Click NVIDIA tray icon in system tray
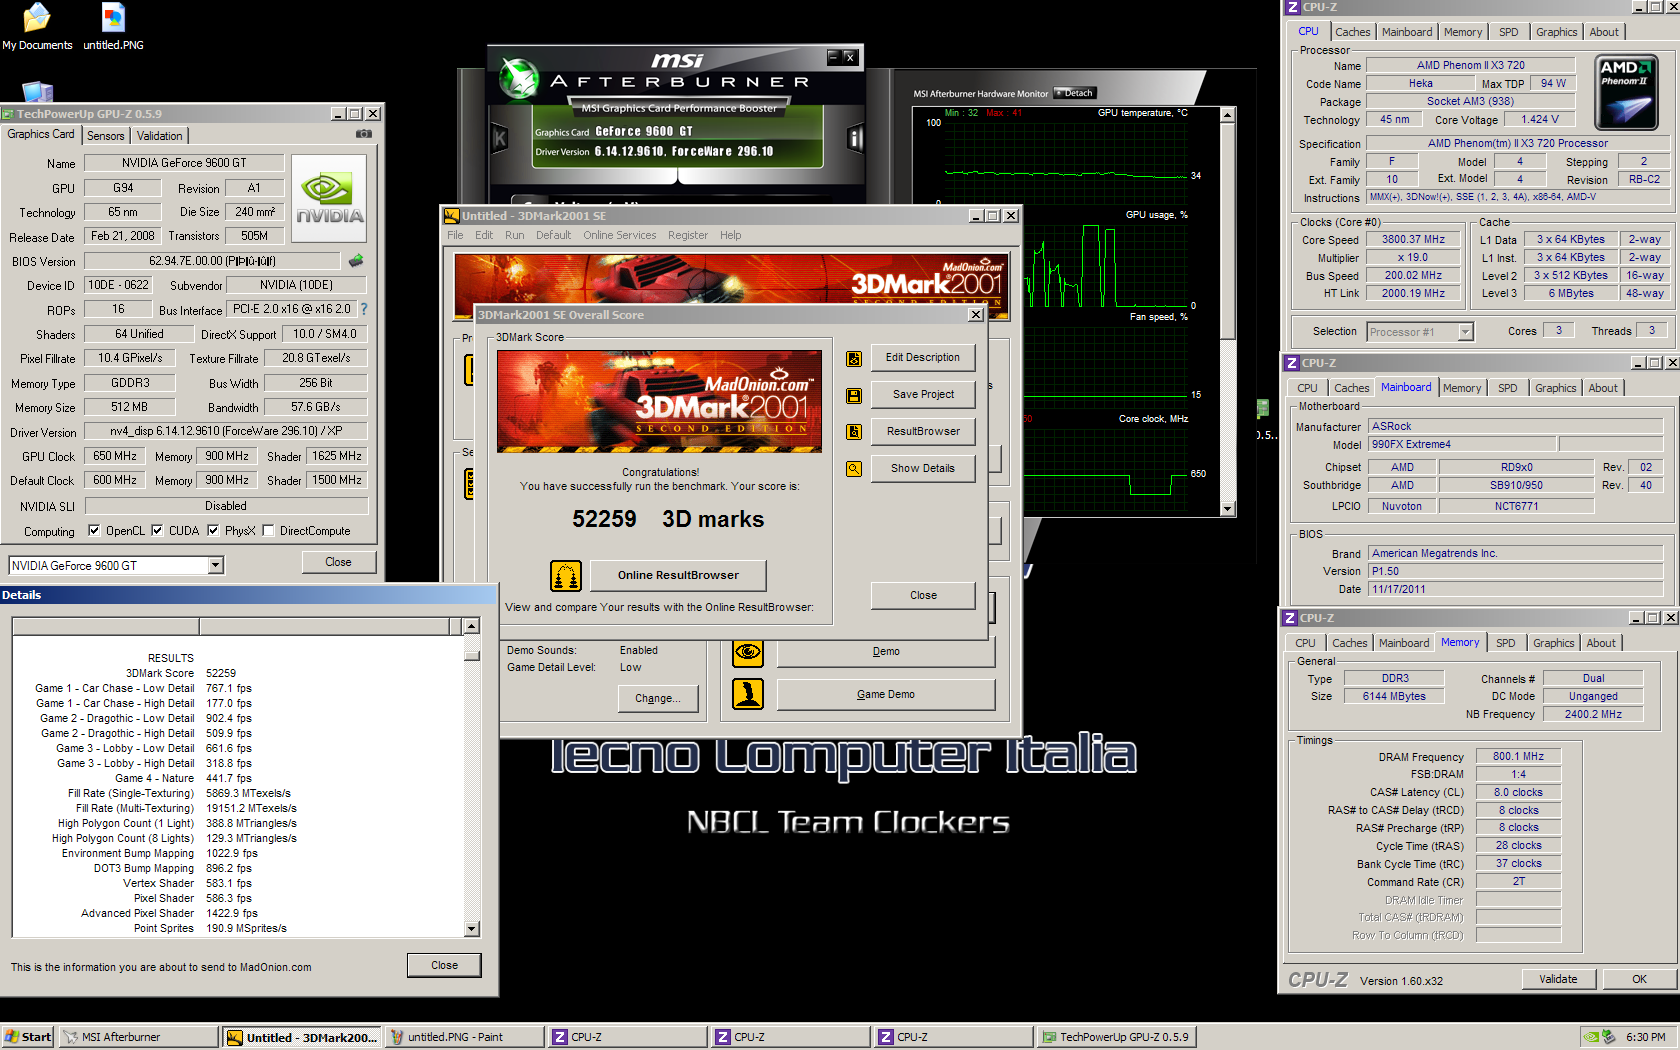The height and width of the screenshot is (1050, 1680). pos(1592,1037)
